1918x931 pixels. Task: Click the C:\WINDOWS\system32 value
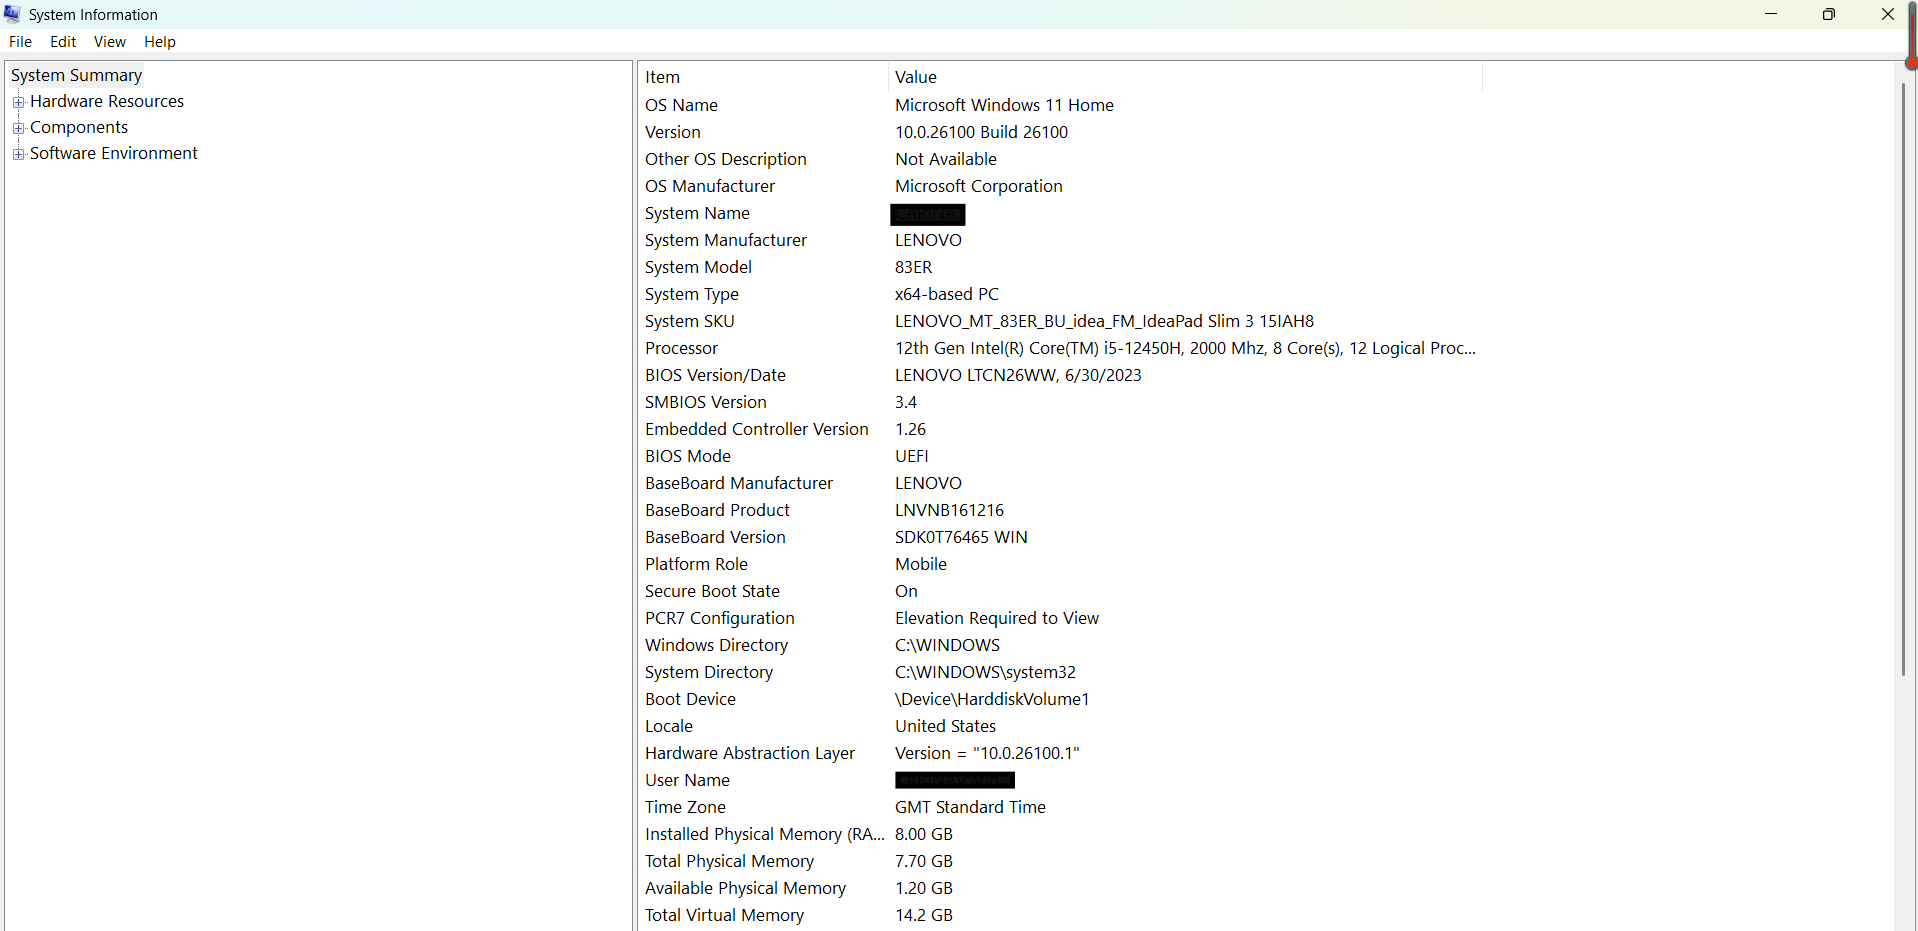[985, 672]
